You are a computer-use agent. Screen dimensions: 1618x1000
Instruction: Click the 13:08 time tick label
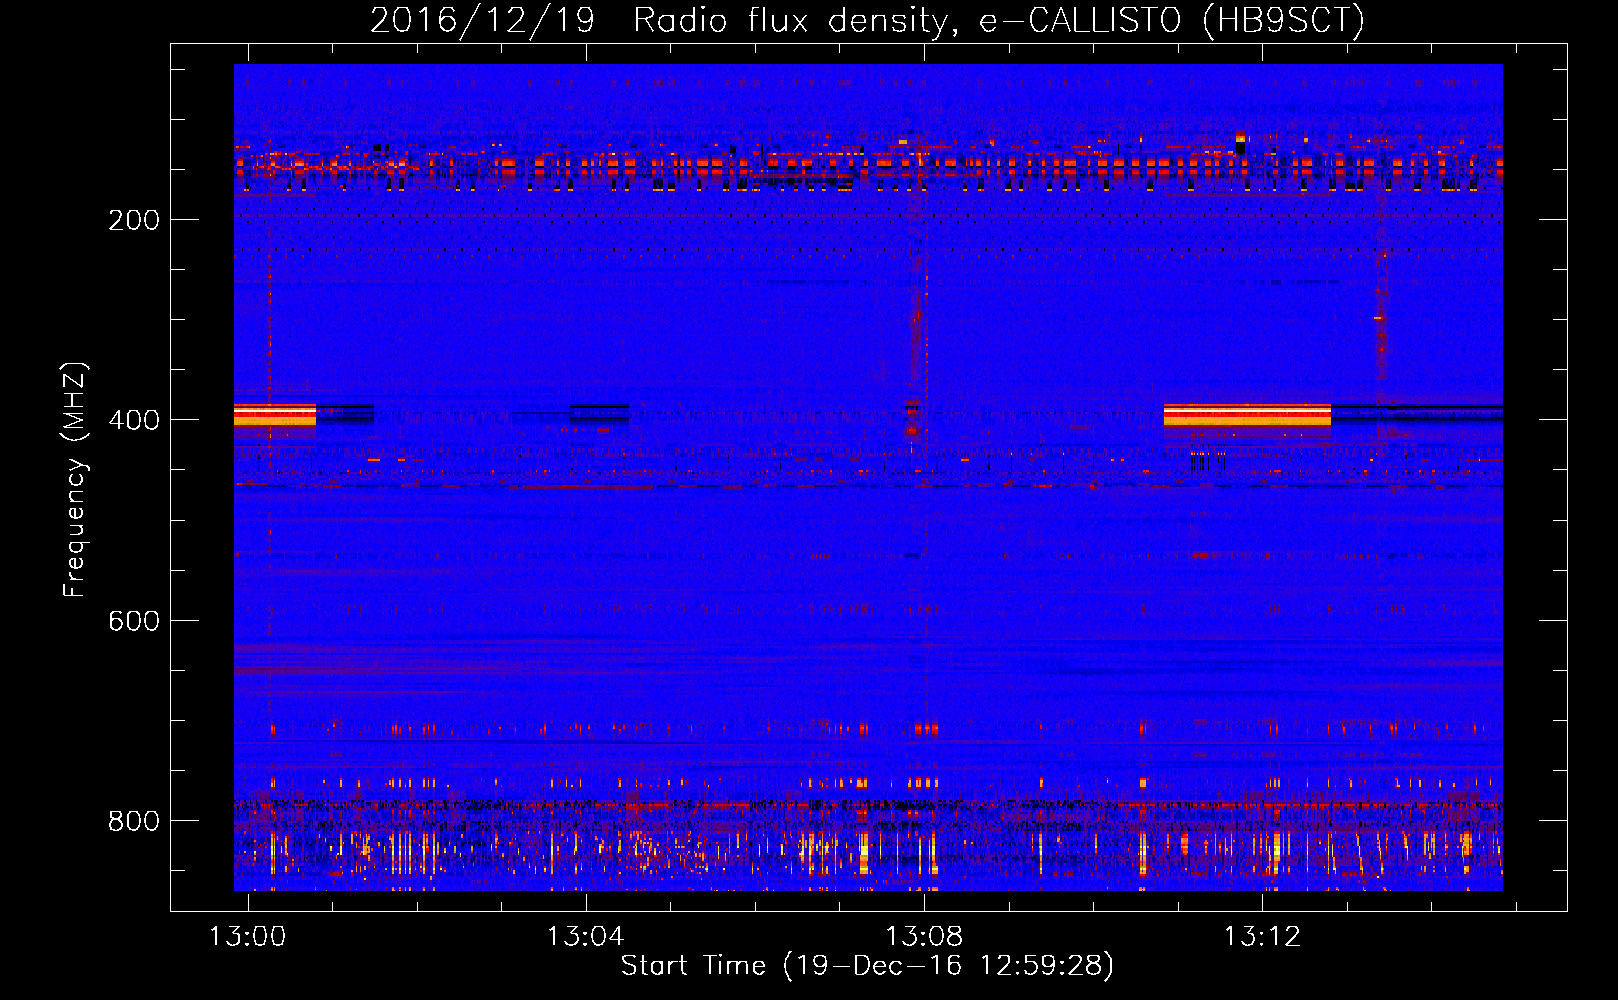(x=925, y=936)
